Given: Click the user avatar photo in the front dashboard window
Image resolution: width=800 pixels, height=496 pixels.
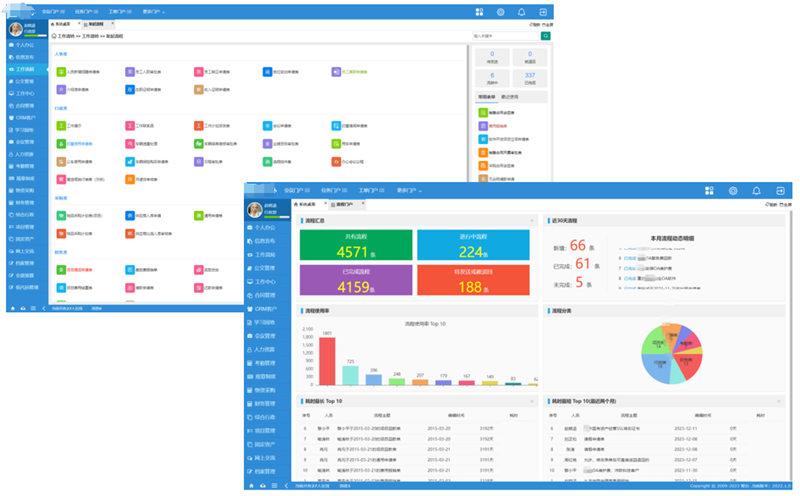Looking at the screenshot, I should coord(255,209).
